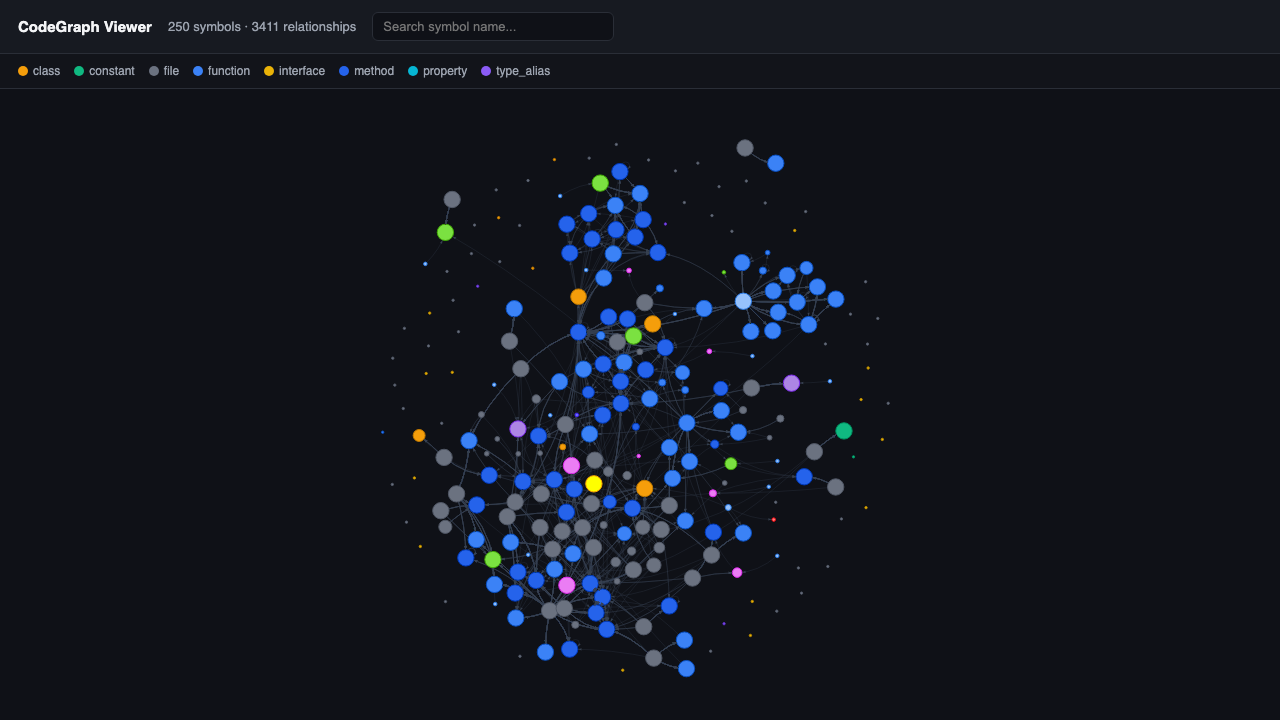Image resolution: width=1280 pixels, height=720 pixels.
Task: Select the large teal constant node
Action: 844,431
